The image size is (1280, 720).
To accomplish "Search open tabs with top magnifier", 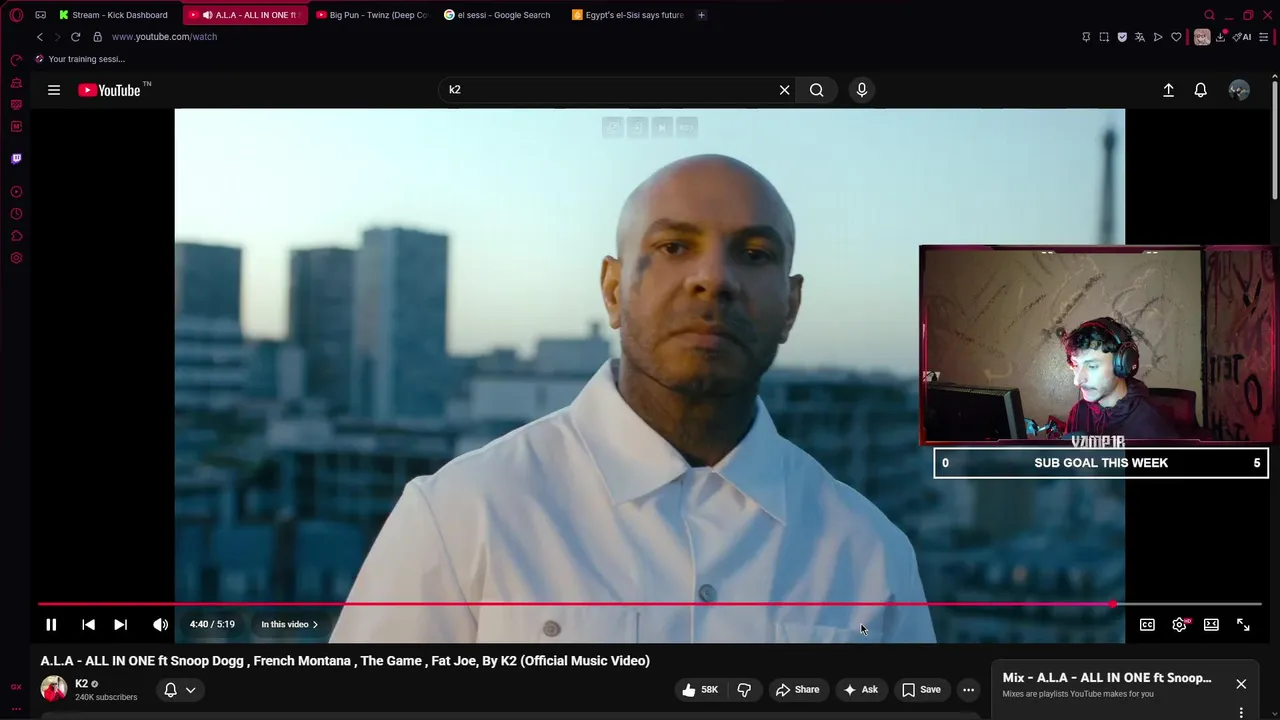I will coord(1209,15).
